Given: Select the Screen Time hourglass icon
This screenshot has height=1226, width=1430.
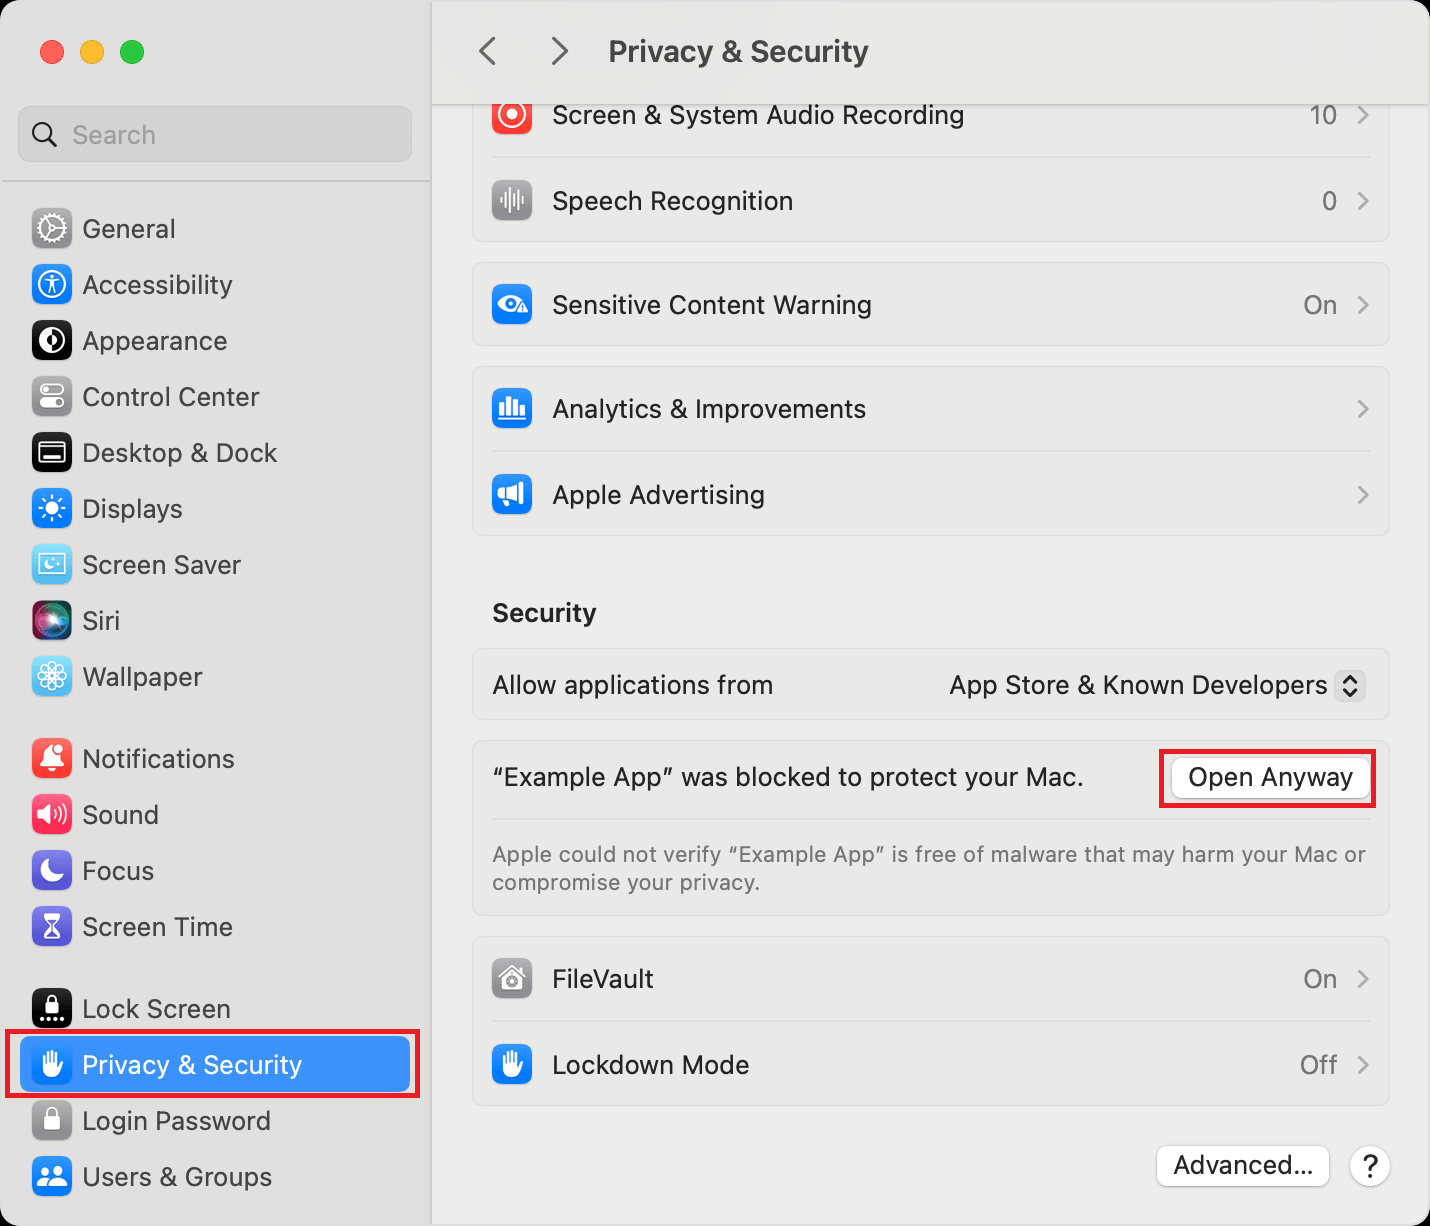Looking at the screenshot, I should click(52, 927).
